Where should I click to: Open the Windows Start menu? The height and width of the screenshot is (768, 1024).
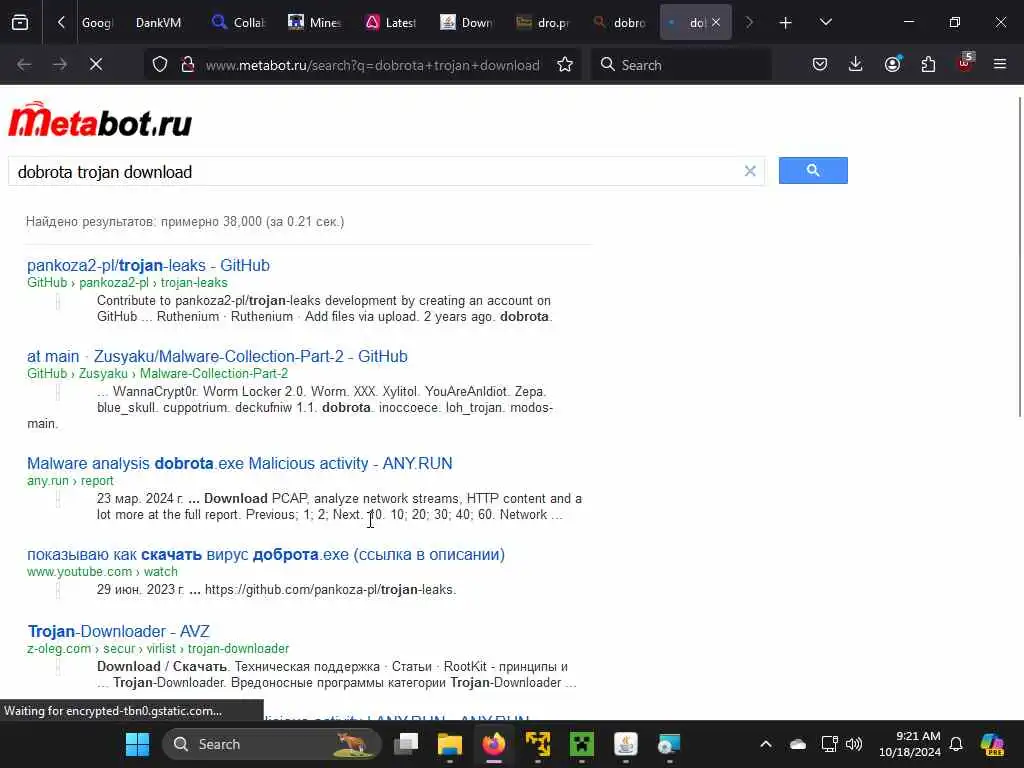(137, 744)
